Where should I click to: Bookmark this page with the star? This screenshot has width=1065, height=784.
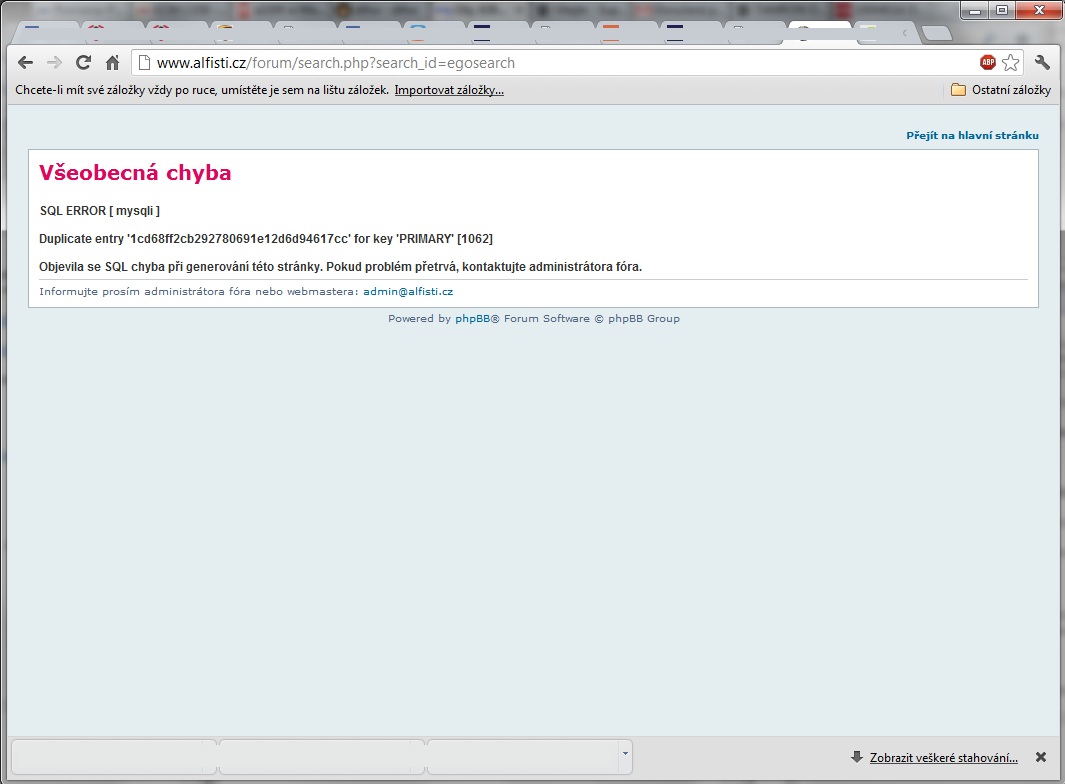[x=1011, y=63]
